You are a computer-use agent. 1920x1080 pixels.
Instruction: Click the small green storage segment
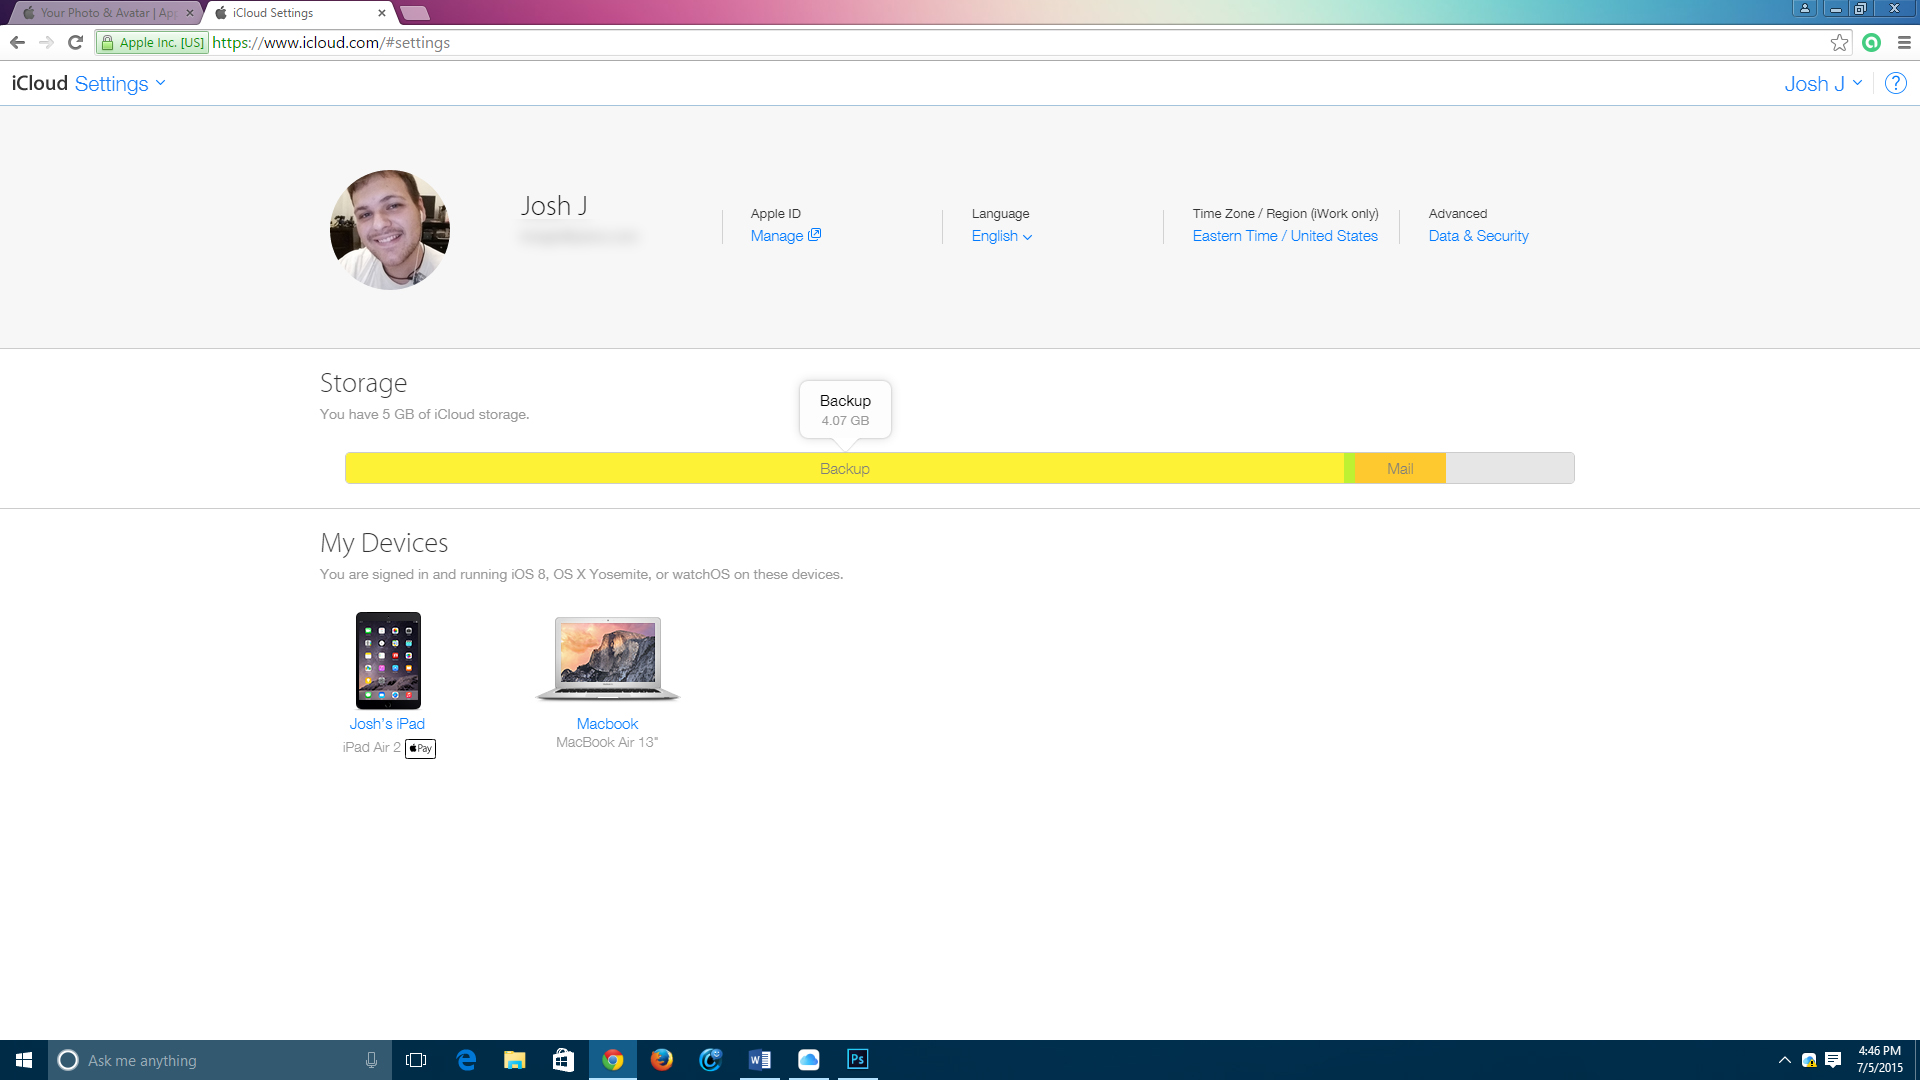click(1350, 468)
